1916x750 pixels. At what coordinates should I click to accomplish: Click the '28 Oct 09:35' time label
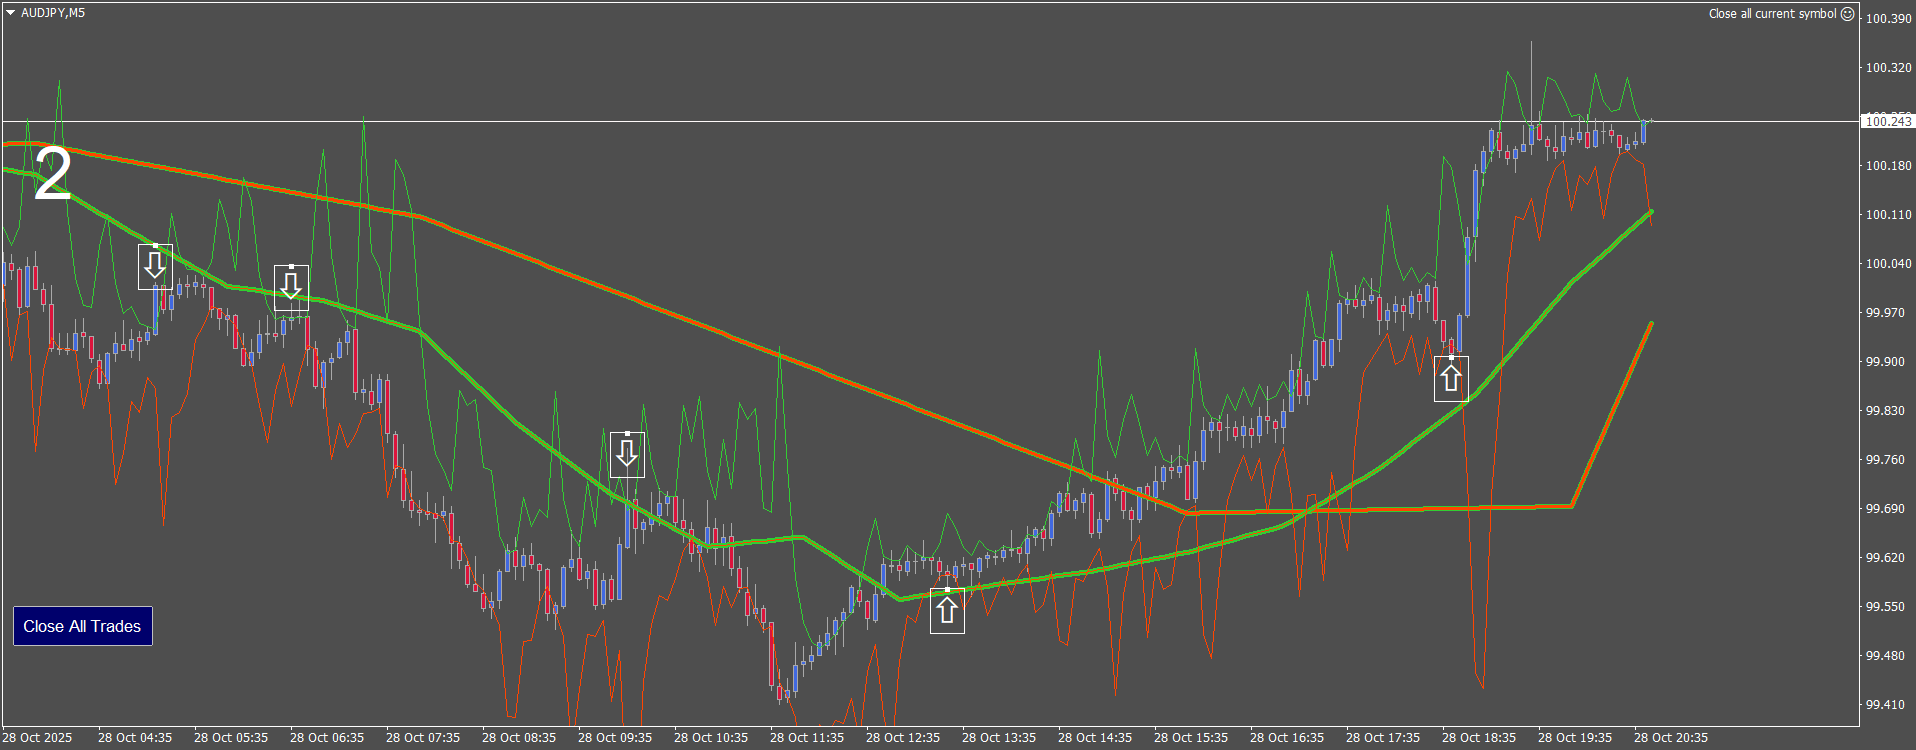[615, 738]
